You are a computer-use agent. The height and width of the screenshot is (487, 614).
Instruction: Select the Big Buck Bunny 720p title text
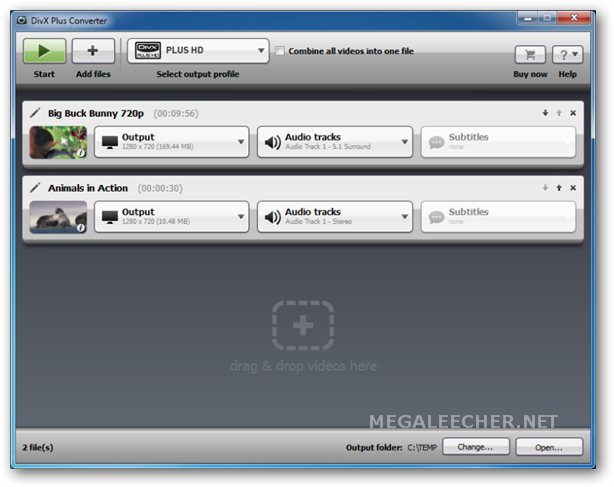click(x=96, y=114)
